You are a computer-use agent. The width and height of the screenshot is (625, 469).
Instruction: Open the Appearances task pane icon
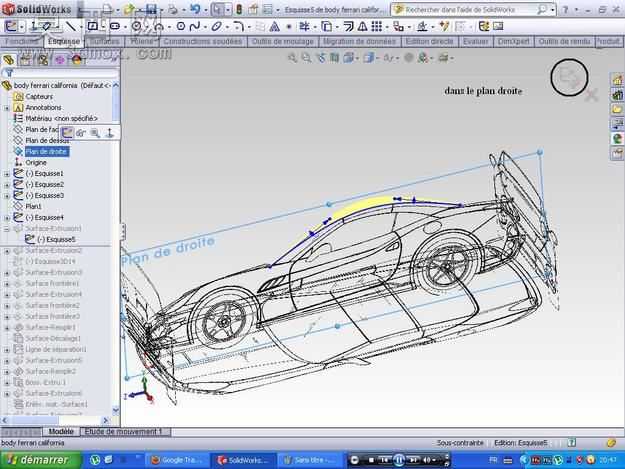[617, 139]
